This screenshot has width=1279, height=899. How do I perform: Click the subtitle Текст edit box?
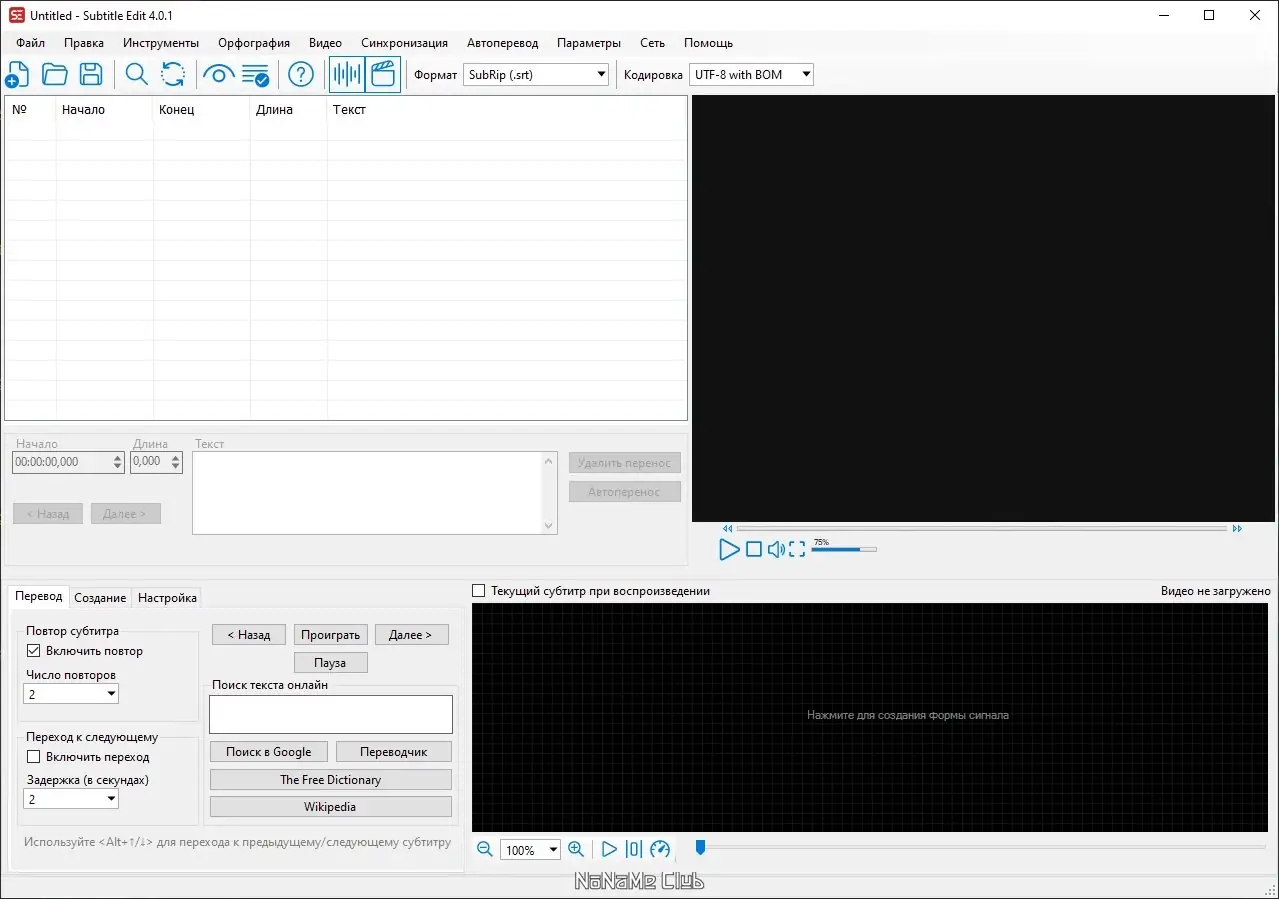tap(375, 493)
